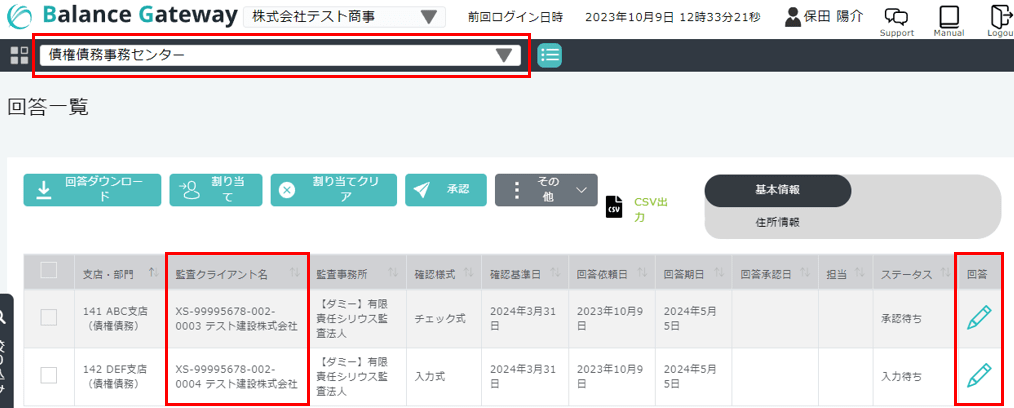Click the 回答ダウンロード button
The image size is (1014, 408).
pos(92,190)
